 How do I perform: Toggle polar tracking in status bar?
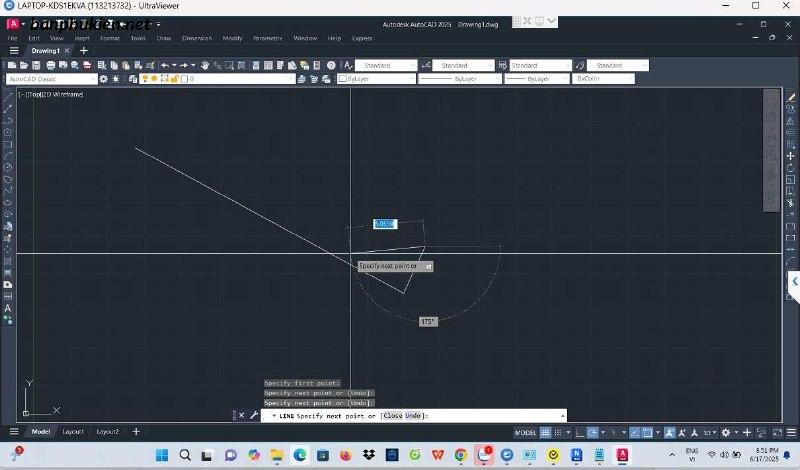tap(592, 432)
